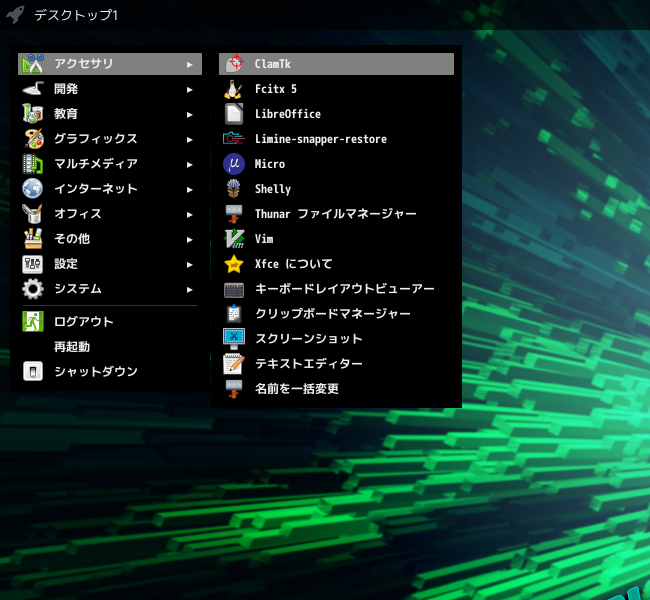Screen dimensions: 650x600
Task: Launch Fcitx 5 entry
Action: [336, 89]
